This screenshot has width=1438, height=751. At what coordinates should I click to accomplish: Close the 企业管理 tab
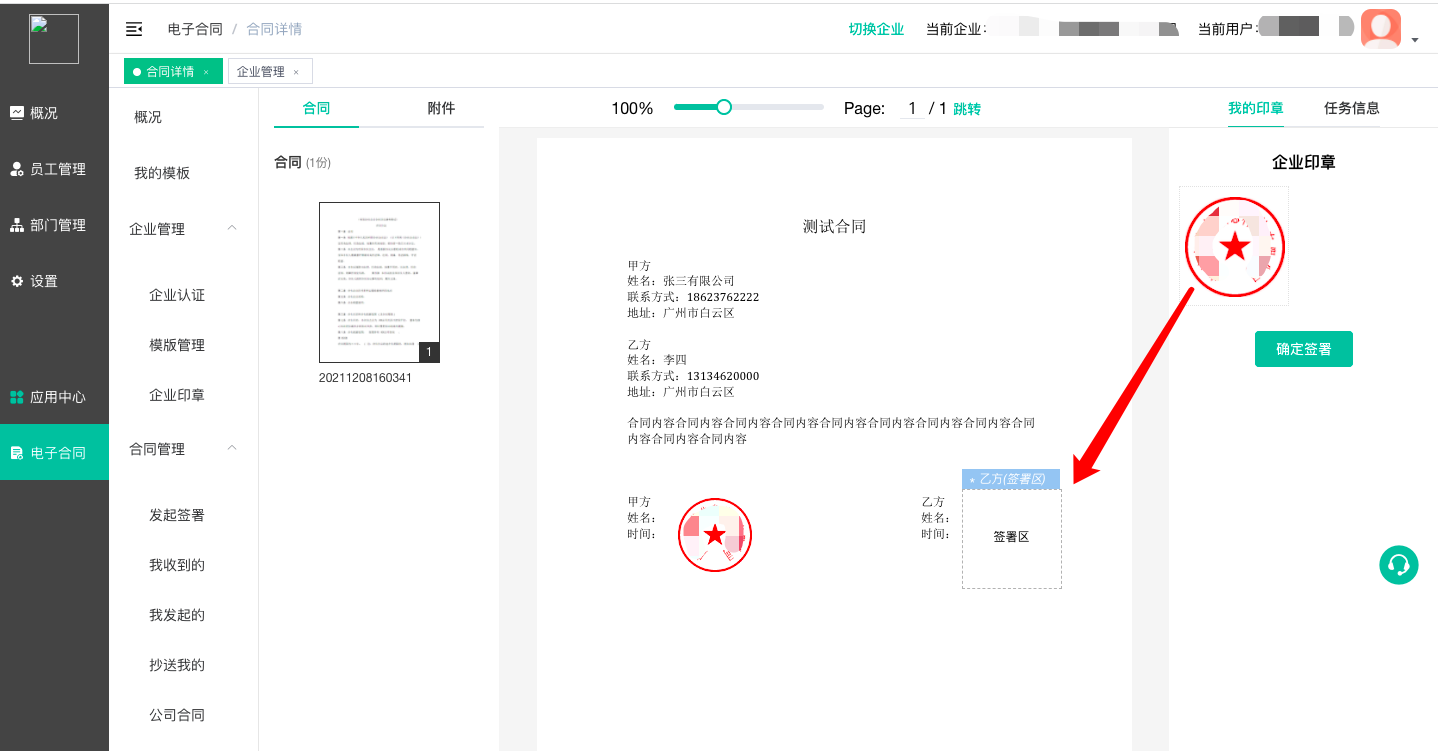coord(296,72)
